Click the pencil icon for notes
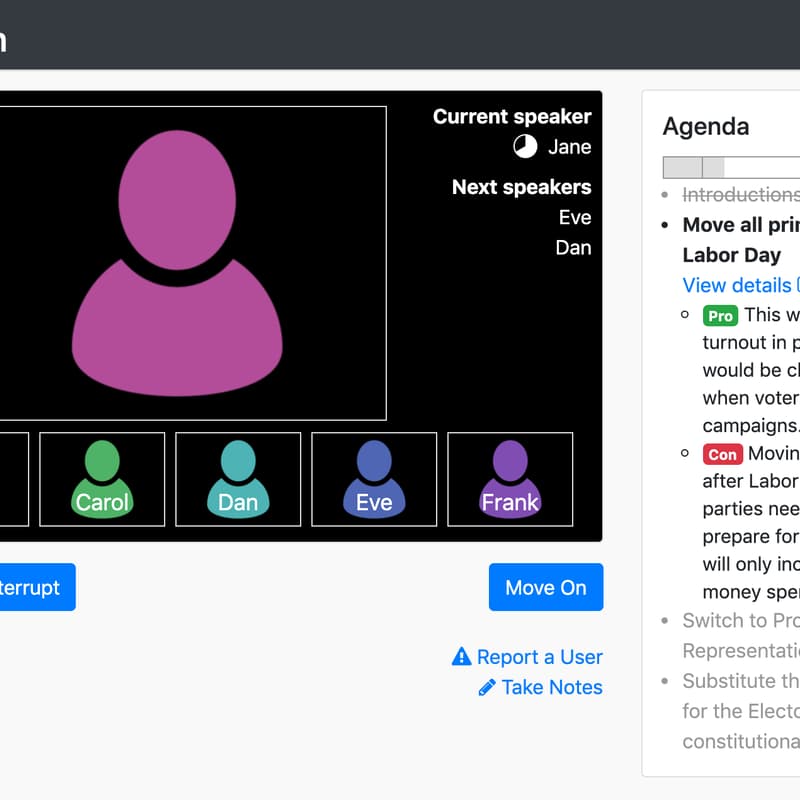 [x=487, y=687]
